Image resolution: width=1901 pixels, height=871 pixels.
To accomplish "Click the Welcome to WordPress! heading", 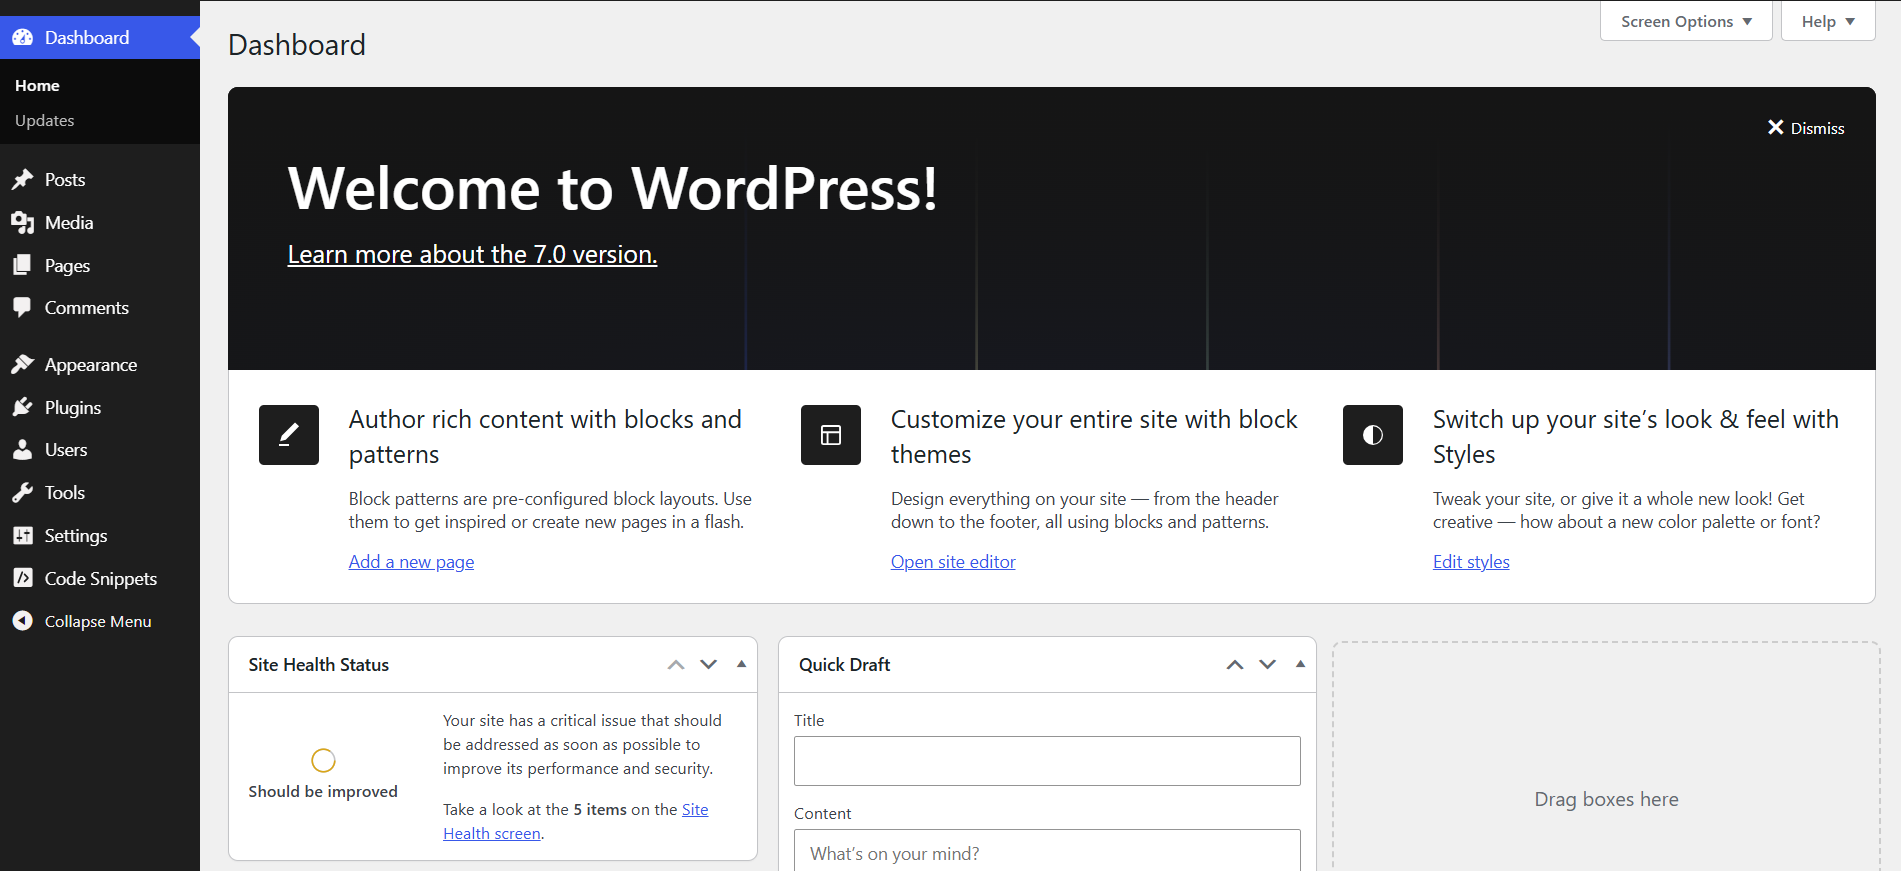I will (x=613, y=188).
